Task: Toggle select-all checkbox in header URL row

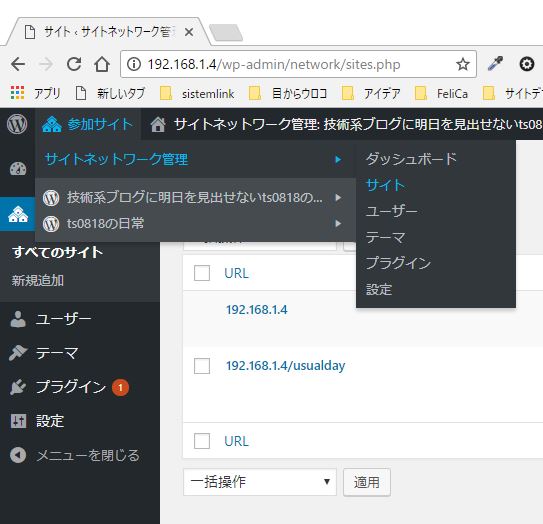Action: pyautogui.click(x=202, y=273)
